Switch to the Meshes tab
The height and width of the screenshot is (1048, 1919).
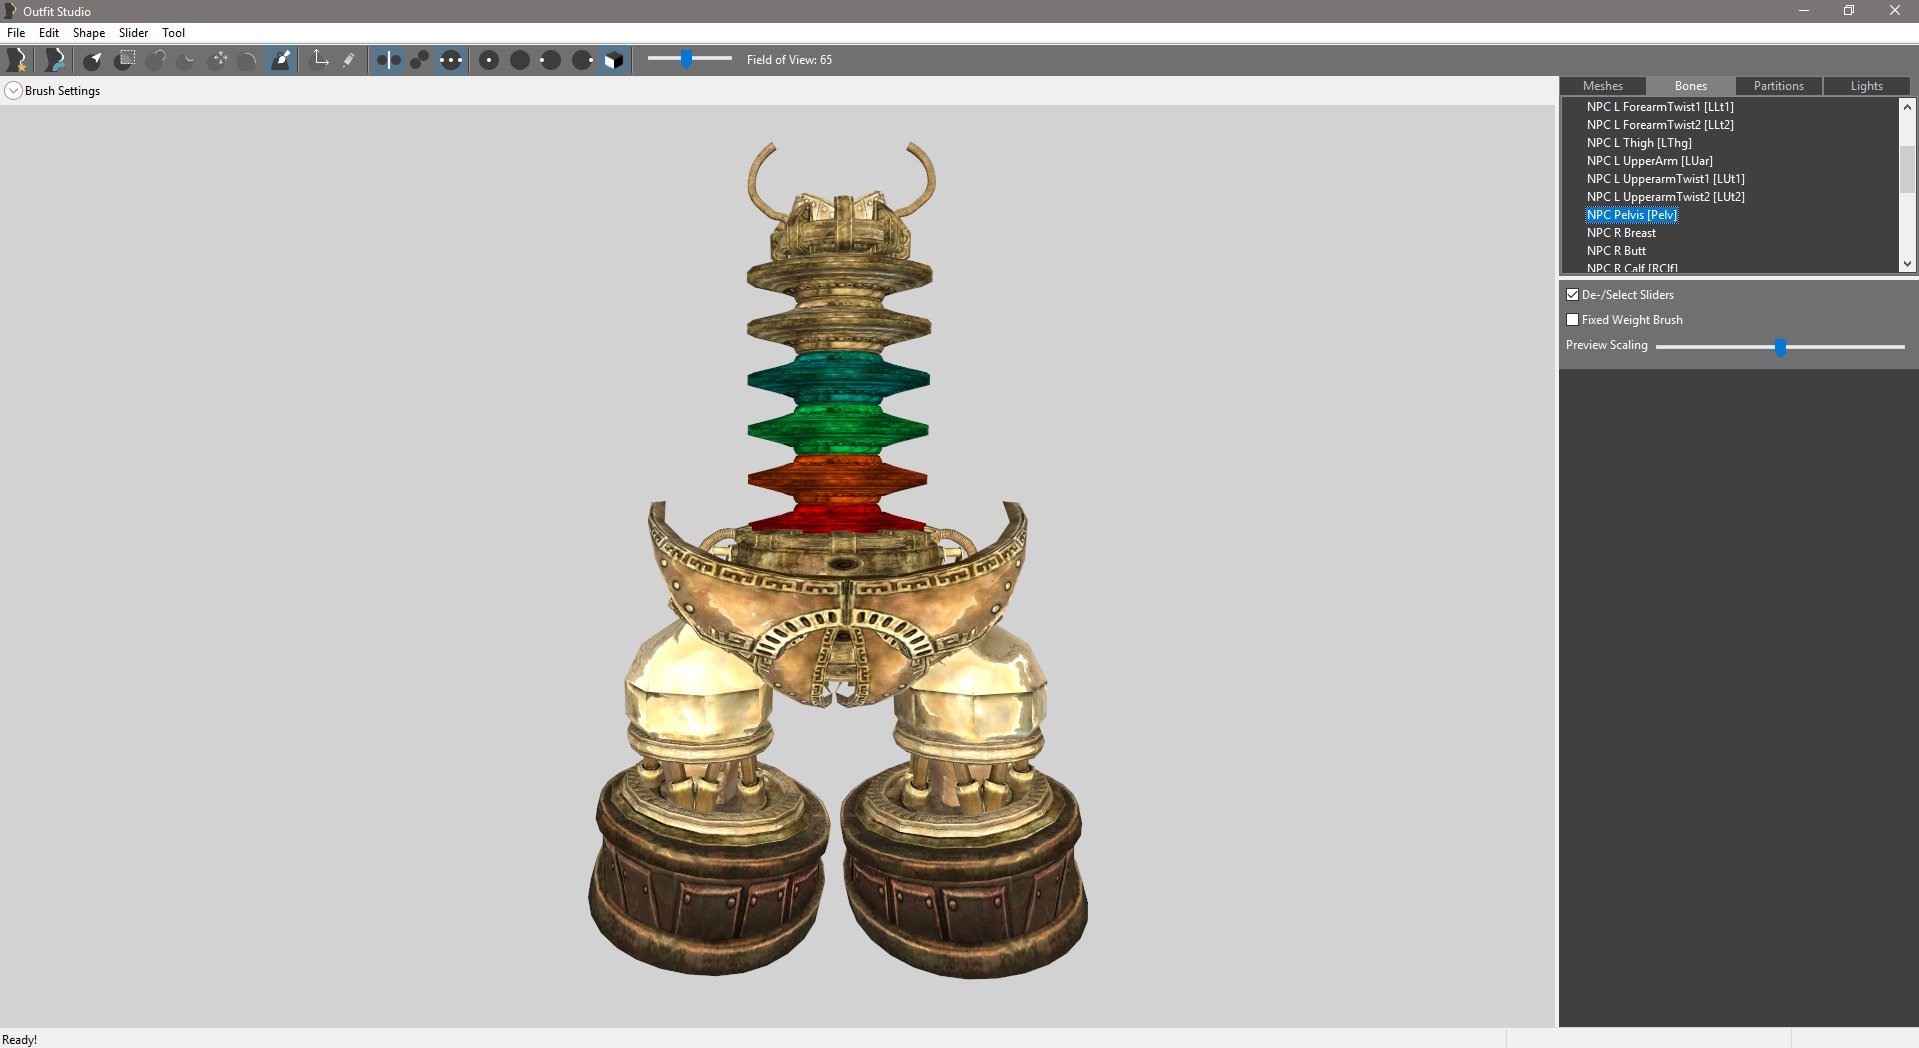pos(1603,86)
